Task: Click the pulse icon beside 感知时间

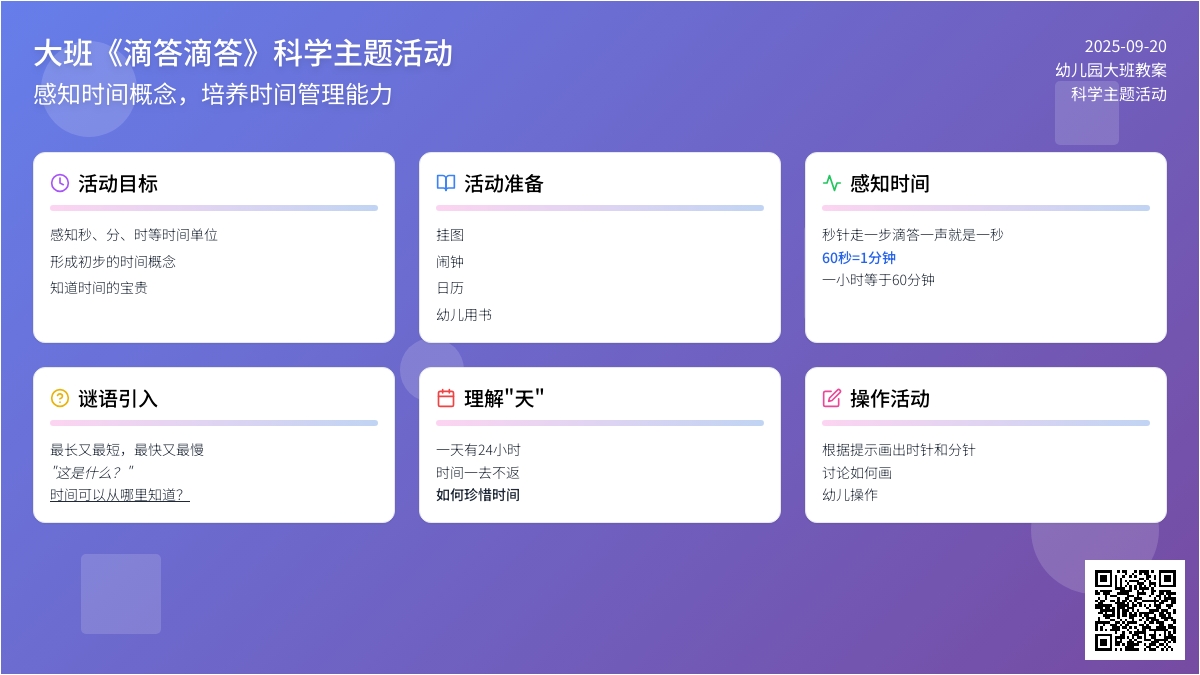Action: (x=832, y=183)
